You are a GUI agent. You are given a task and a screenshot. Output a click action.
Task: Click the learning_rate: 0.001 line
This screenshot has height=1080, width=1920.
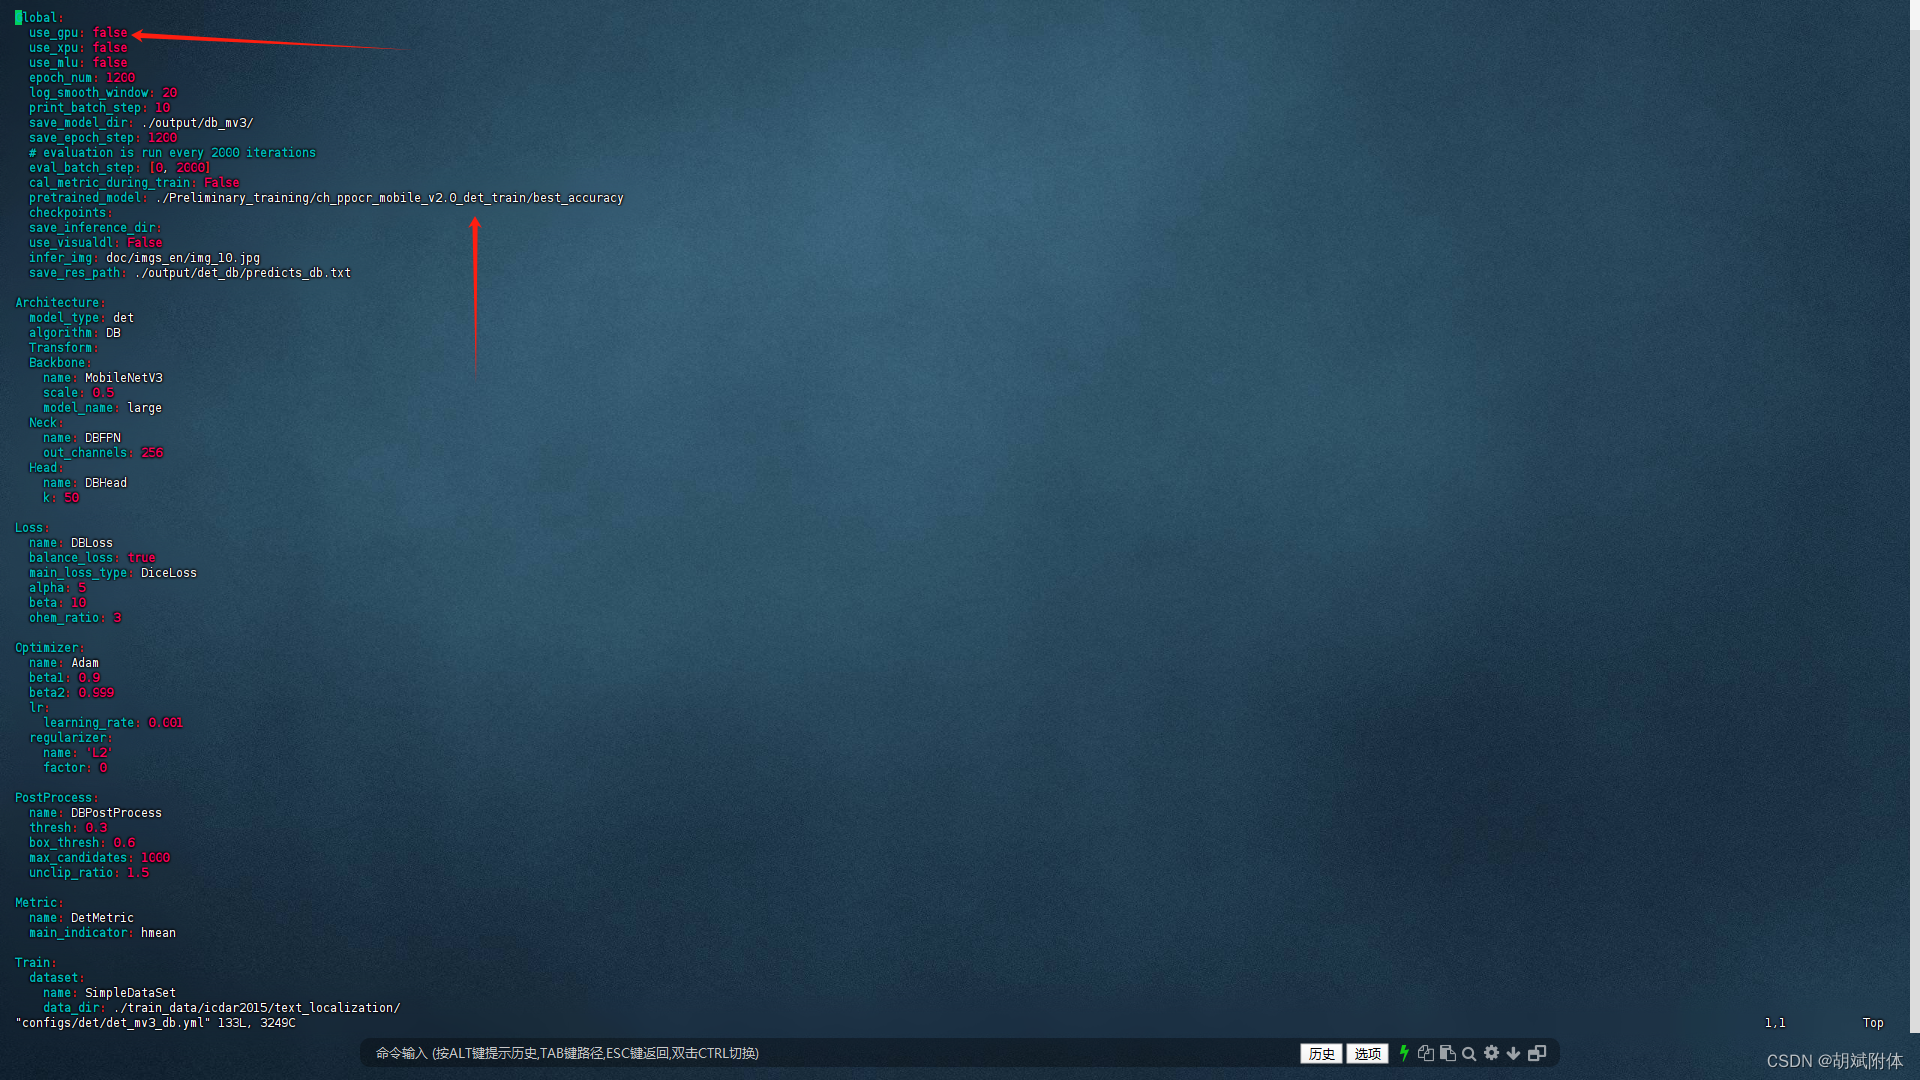click(x=113, y=723)
